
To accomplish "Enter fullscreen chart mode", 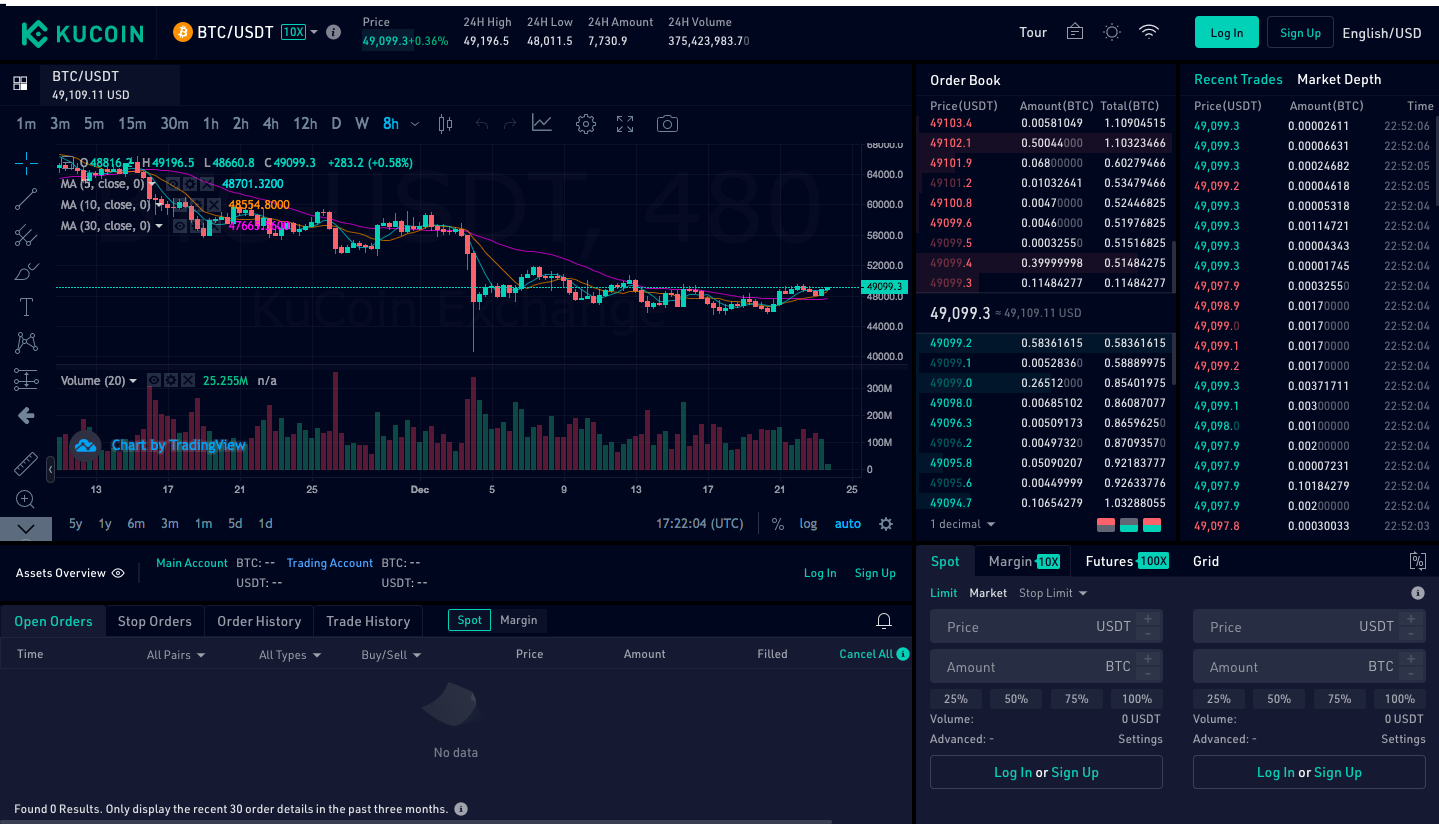I will [x=625, y=124].
